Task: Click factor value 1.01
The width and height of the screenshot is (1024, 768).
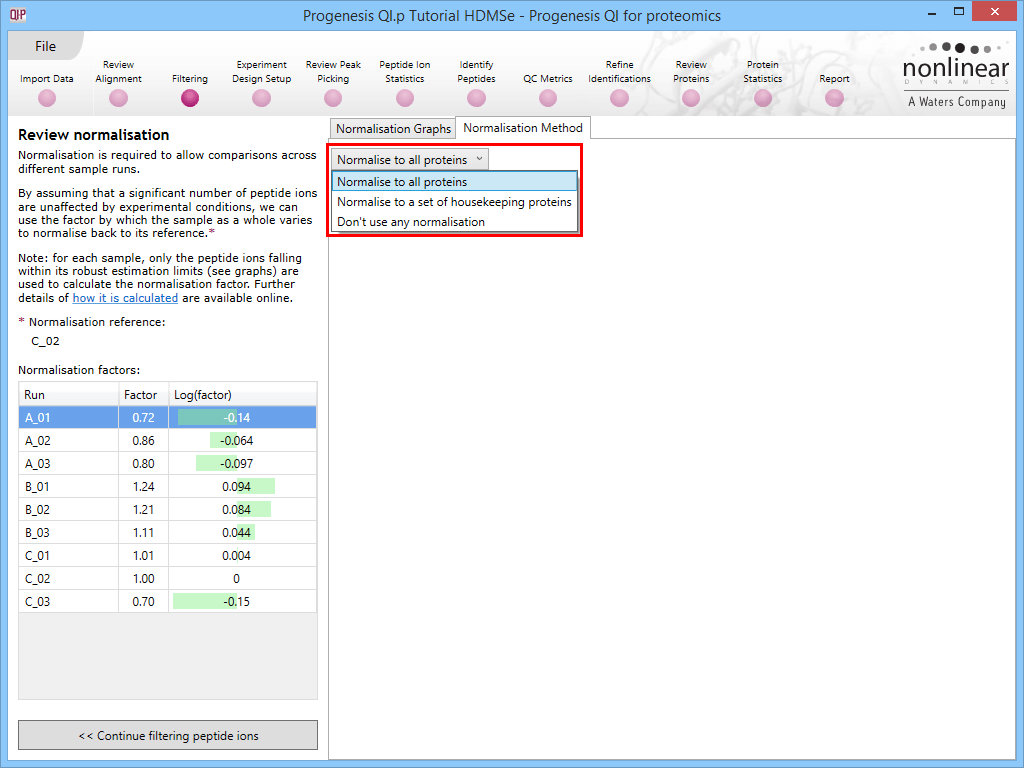Action: click(144, 555)
